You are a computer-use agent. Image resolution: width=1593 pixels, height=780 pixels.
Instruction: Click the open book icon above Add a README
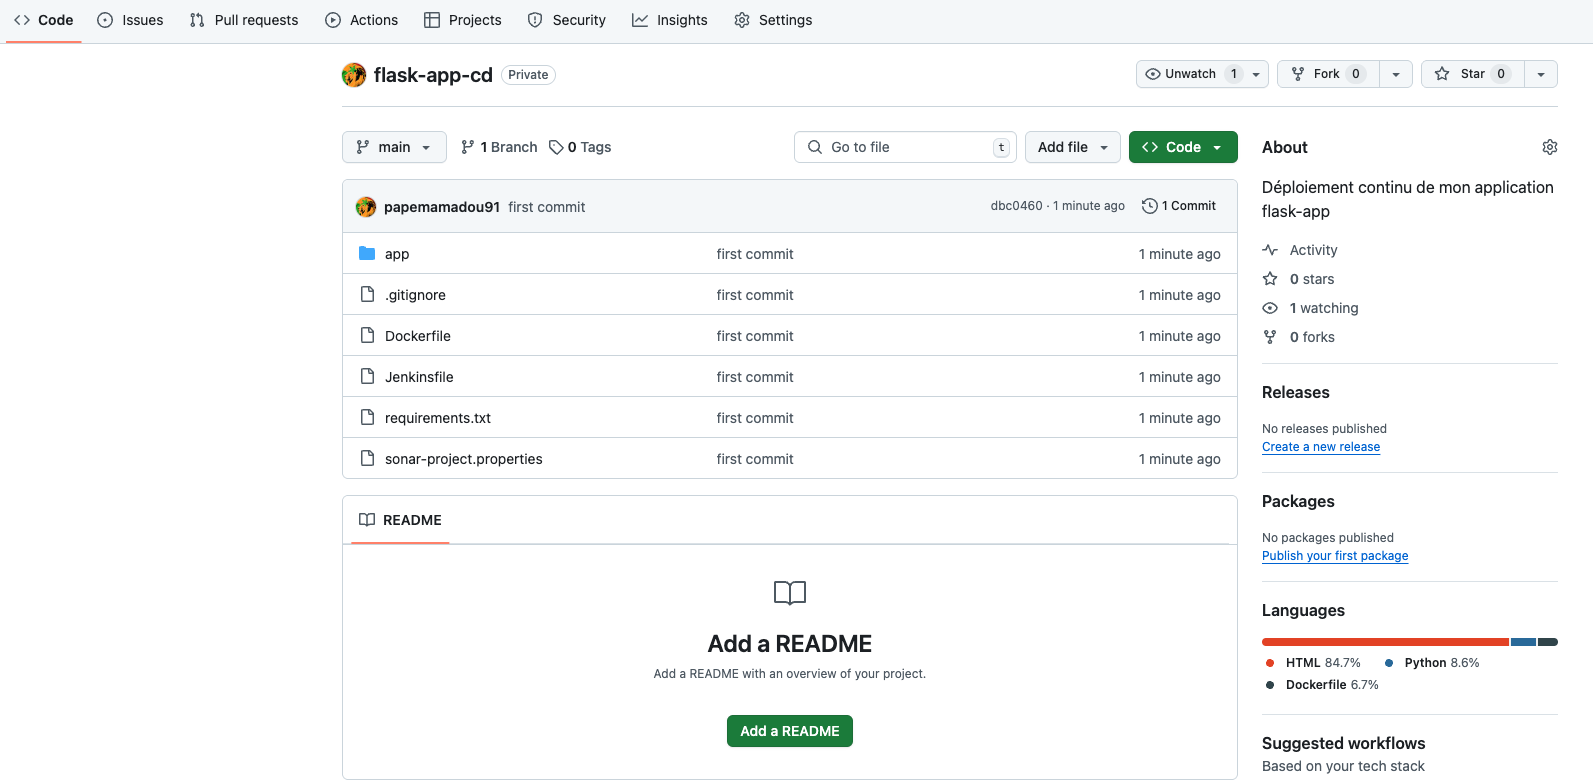pyautogui.click(x=789, y=593)
